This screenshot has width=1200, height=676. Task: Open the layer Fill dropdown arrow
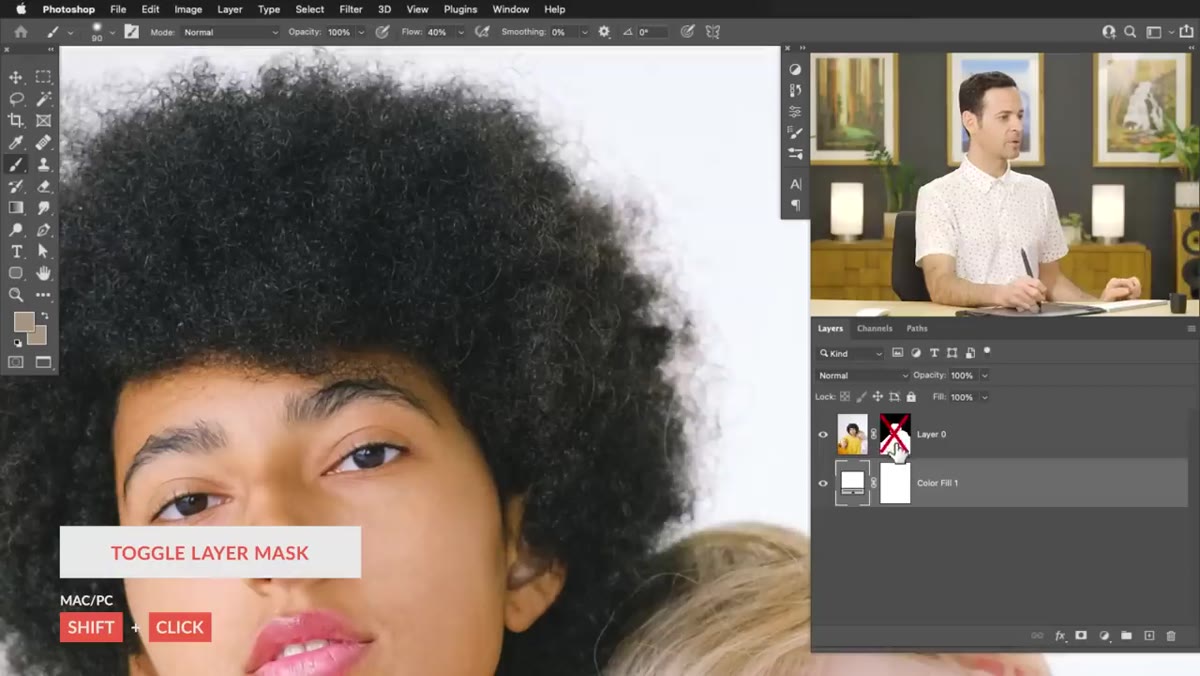[x=984, y=397]
